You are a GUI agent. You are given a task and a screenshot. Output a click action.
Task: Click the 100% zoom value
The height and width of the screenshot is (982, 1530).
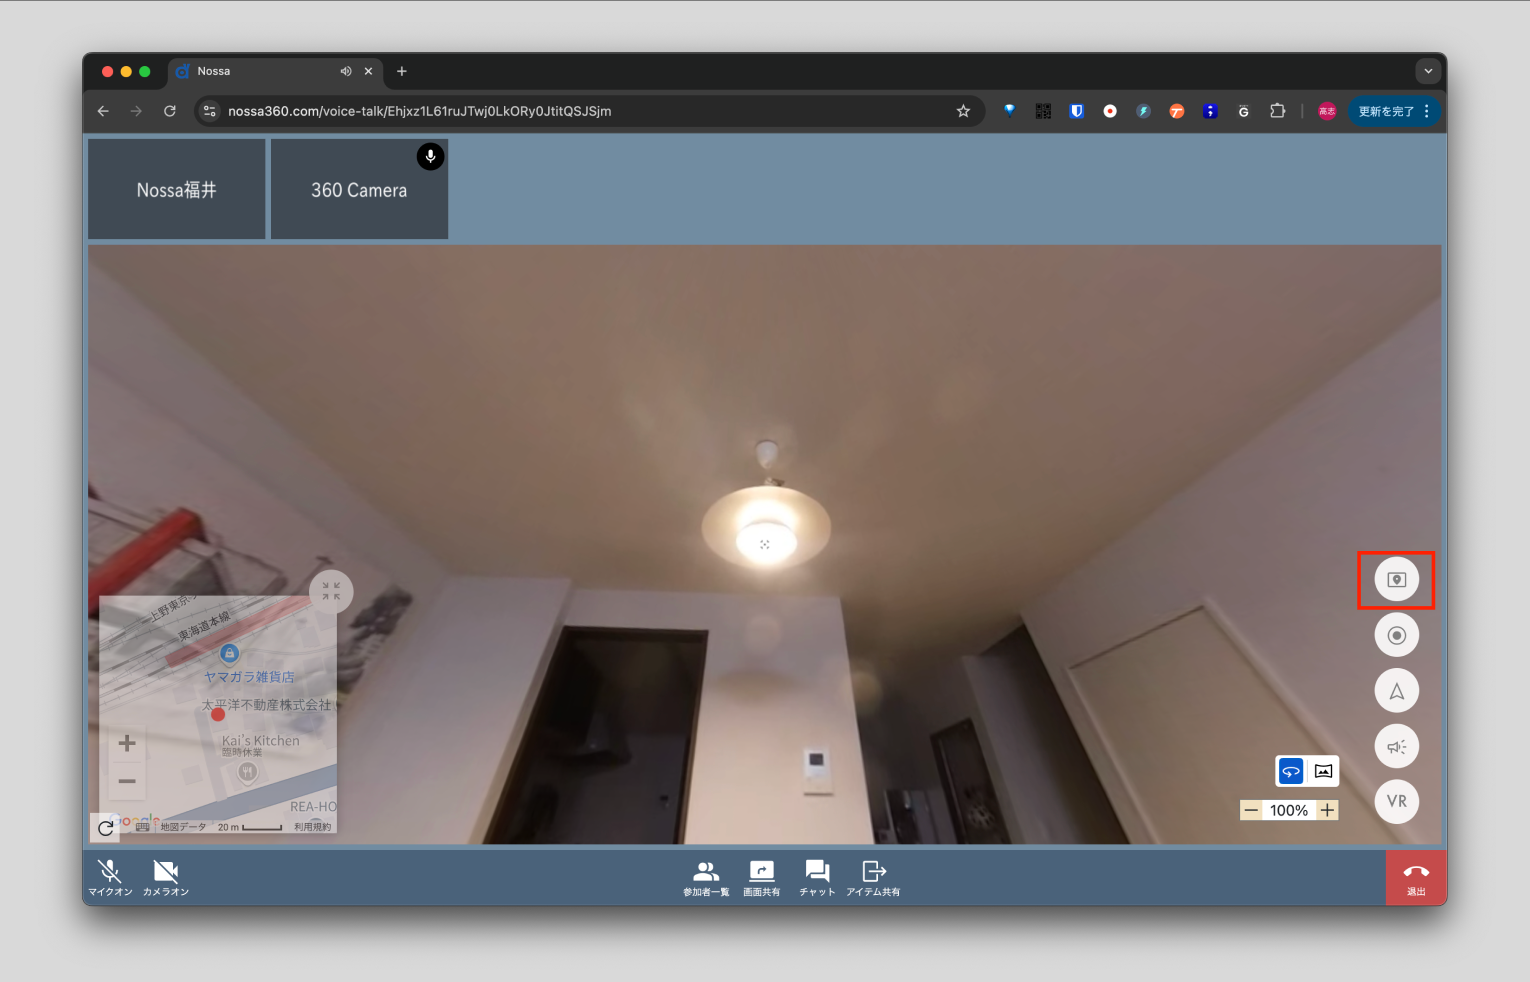1289,810
